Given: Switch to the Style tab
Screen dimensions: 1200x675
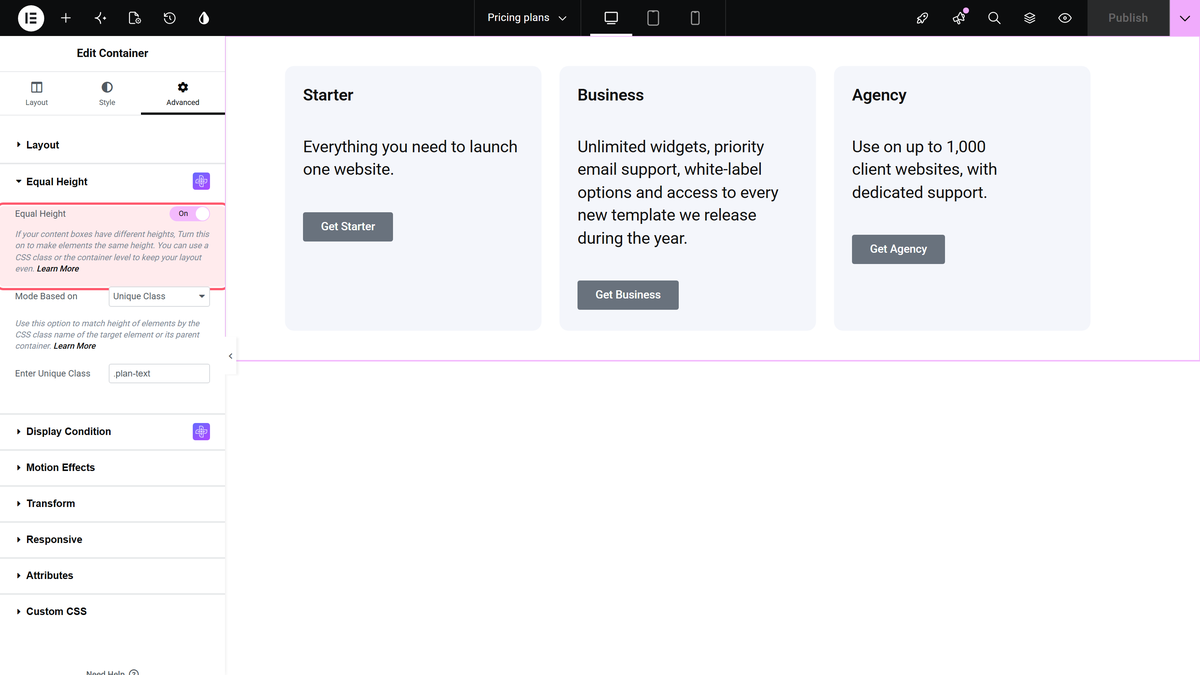Looking at the screenshot, I should click(x=107, y=94).
